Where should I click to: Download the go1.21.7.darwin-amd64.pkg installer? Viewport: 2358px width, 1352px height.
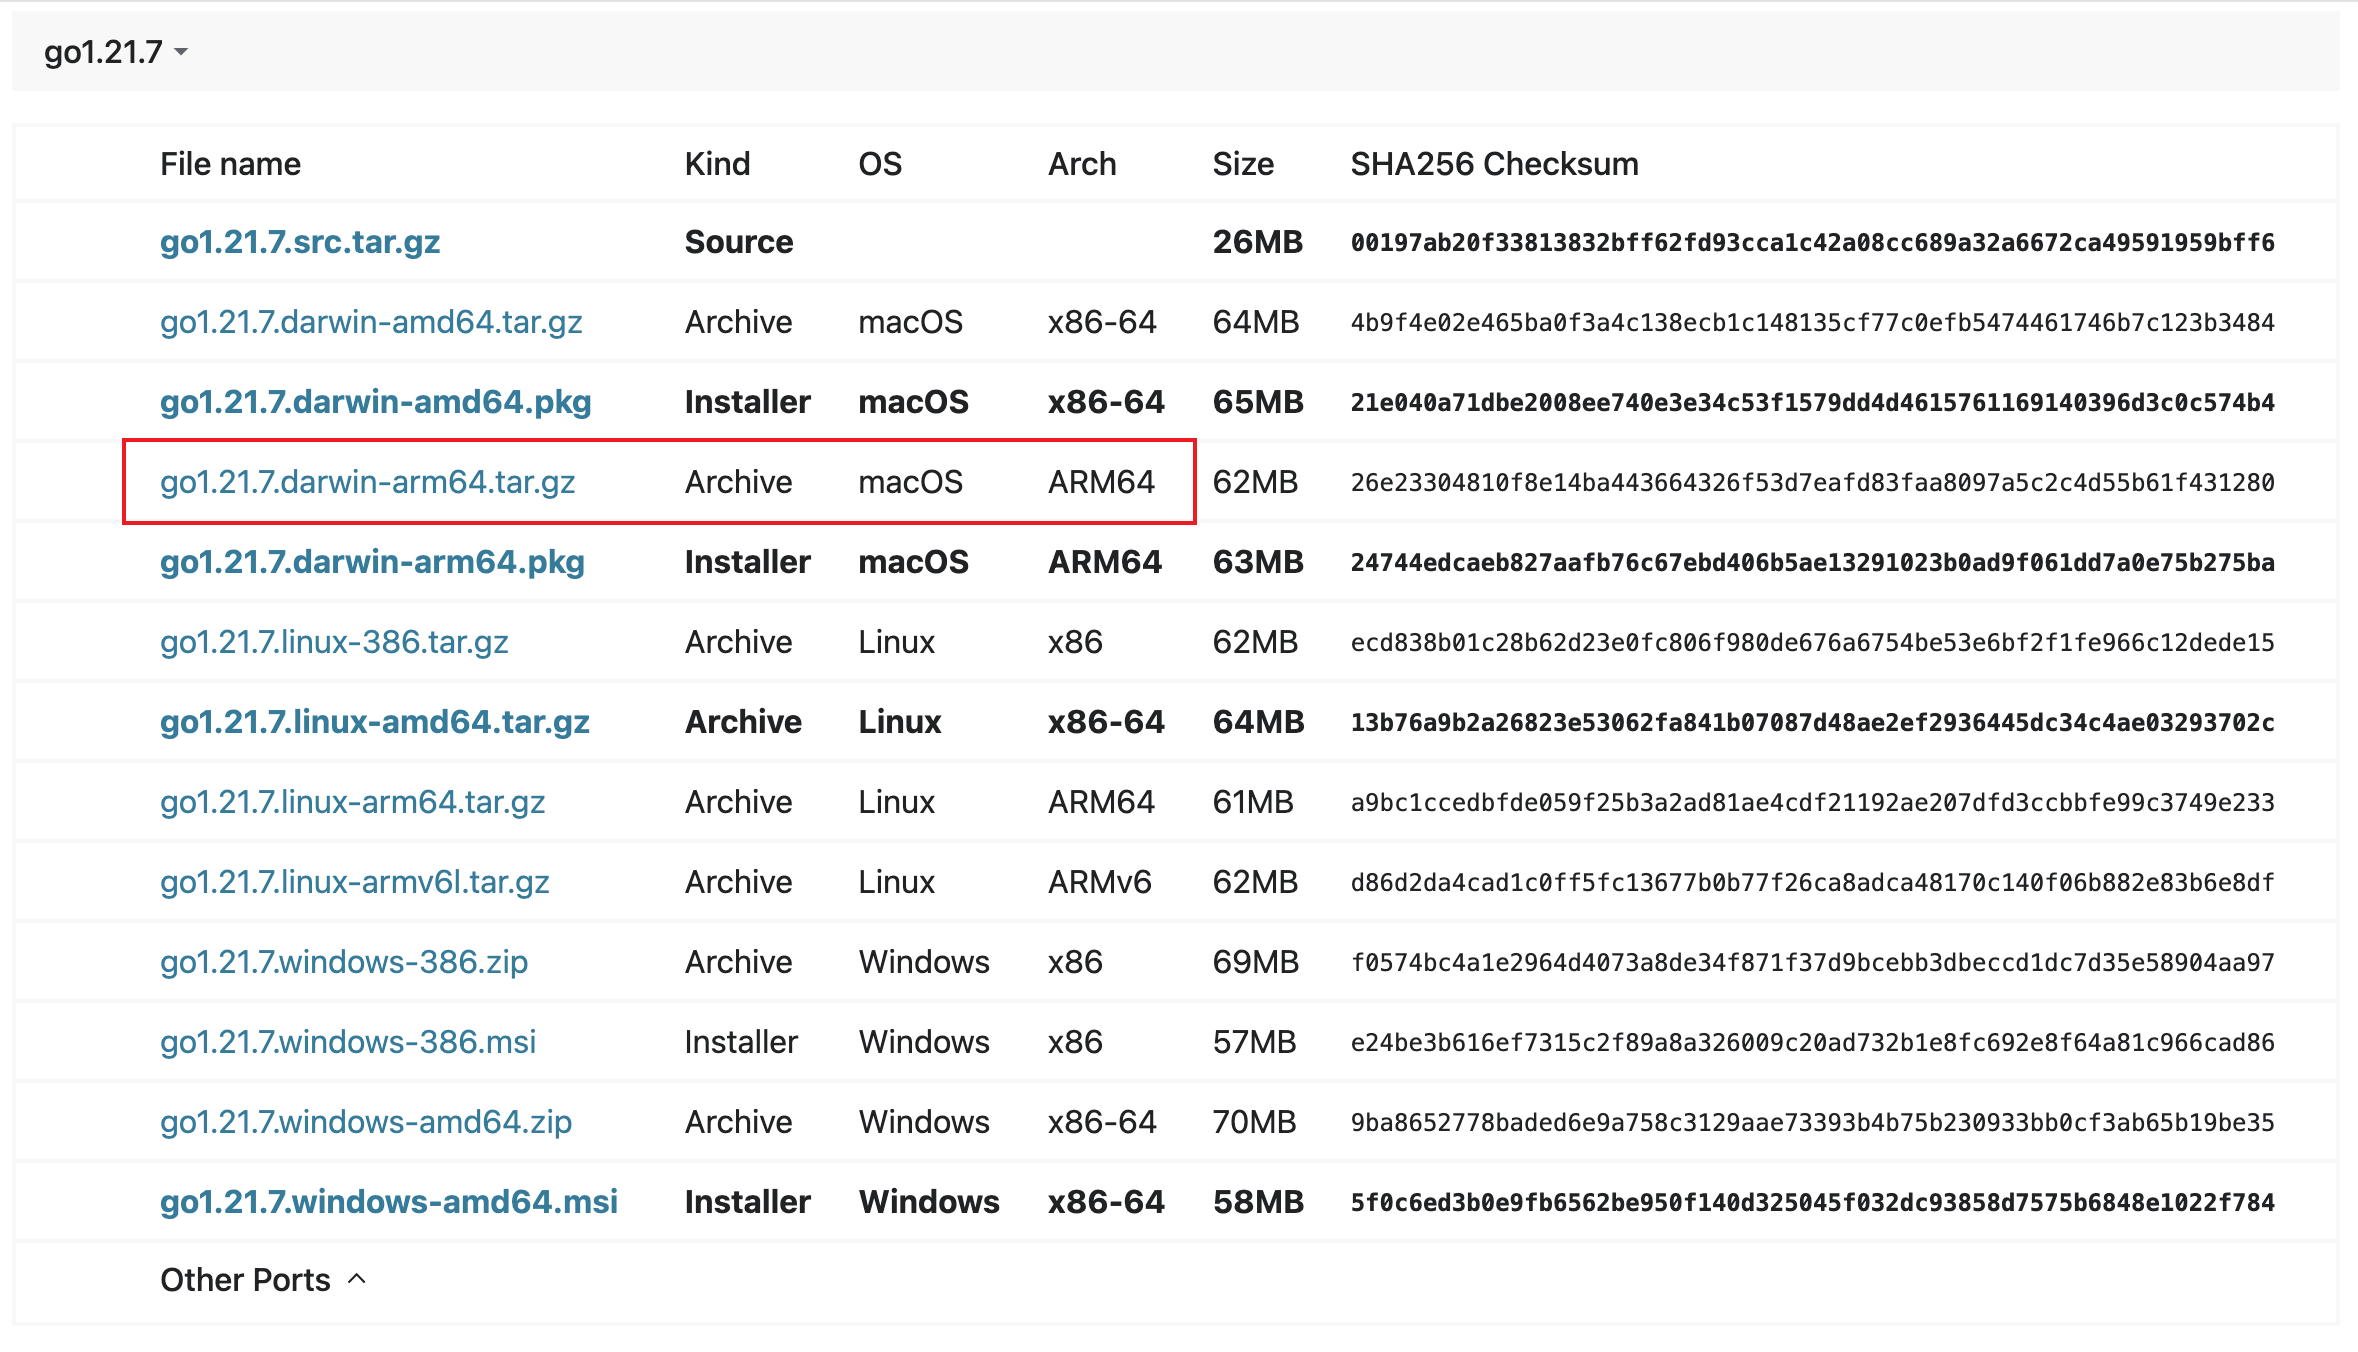point(375,402)
